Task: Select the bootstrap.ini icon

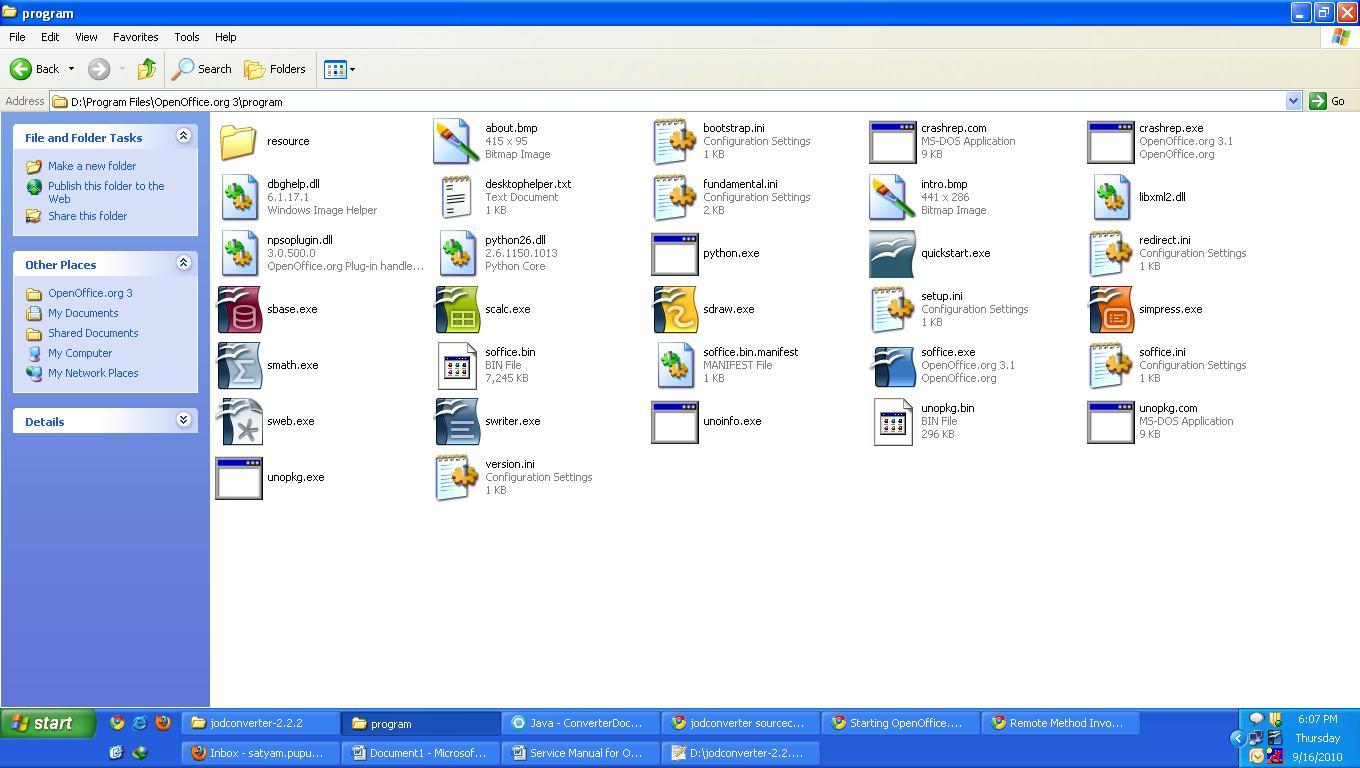Action: pos(675,142)
